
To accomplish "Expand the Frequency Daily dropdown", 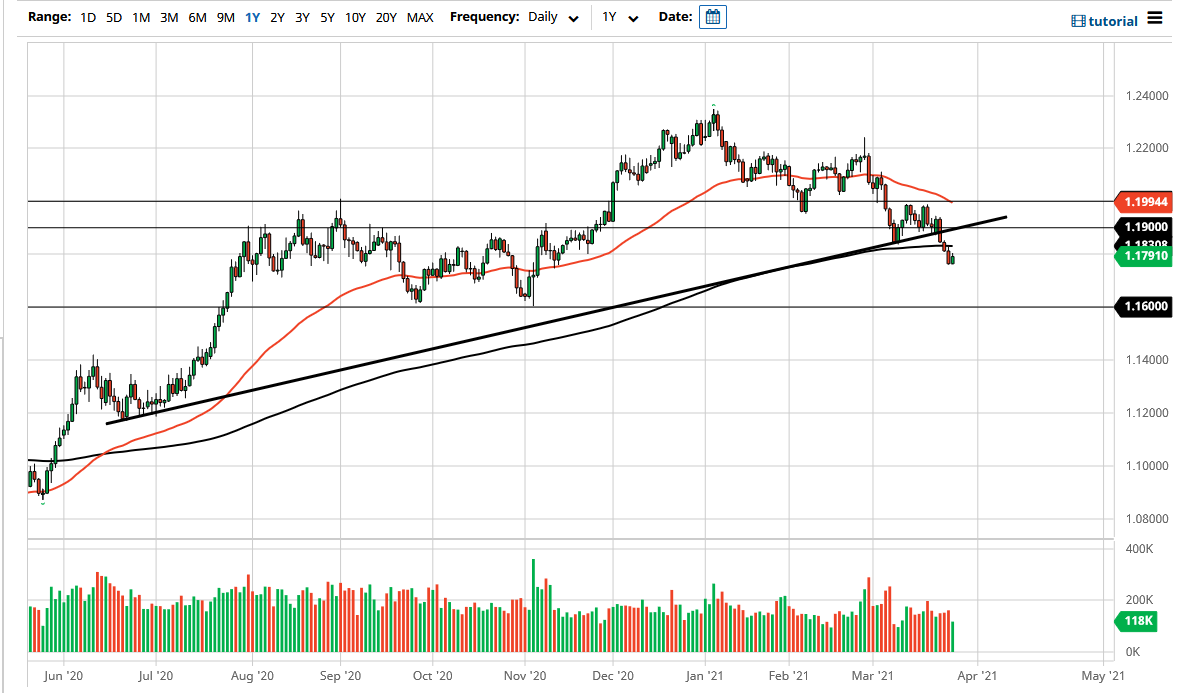I will [553, 17].
